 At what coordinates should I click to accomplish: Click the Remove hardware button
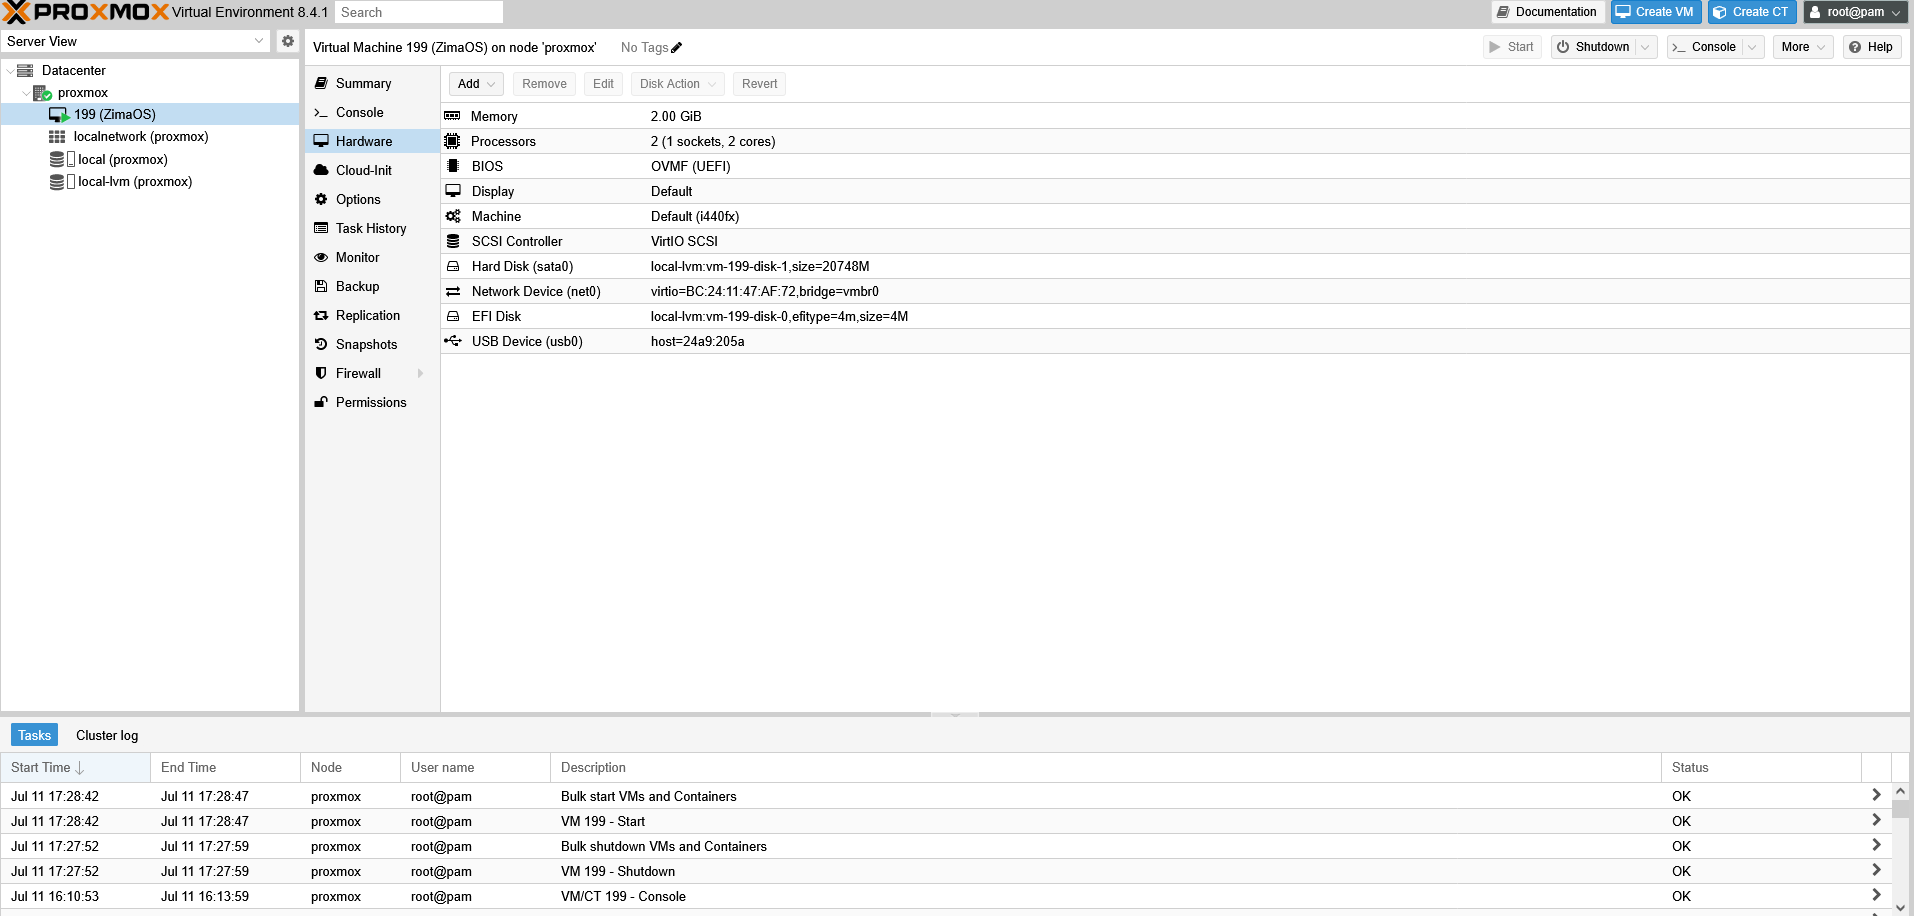click(x=544, y=84)
